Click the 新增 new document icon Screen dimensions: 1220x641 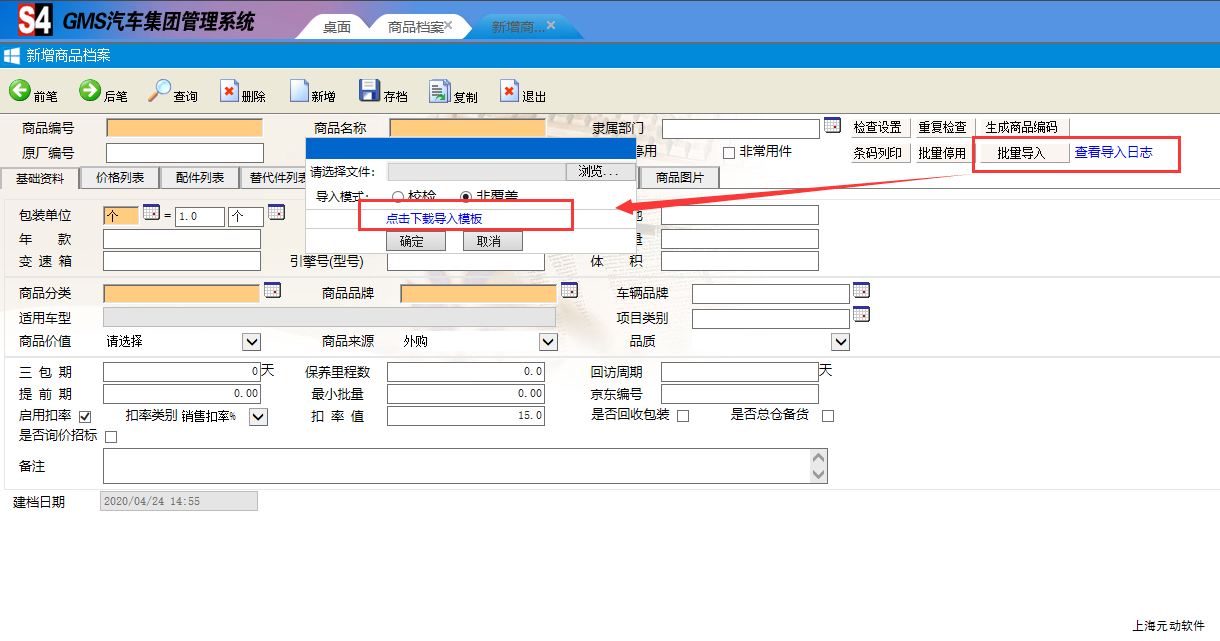click(x=299, y=91)
